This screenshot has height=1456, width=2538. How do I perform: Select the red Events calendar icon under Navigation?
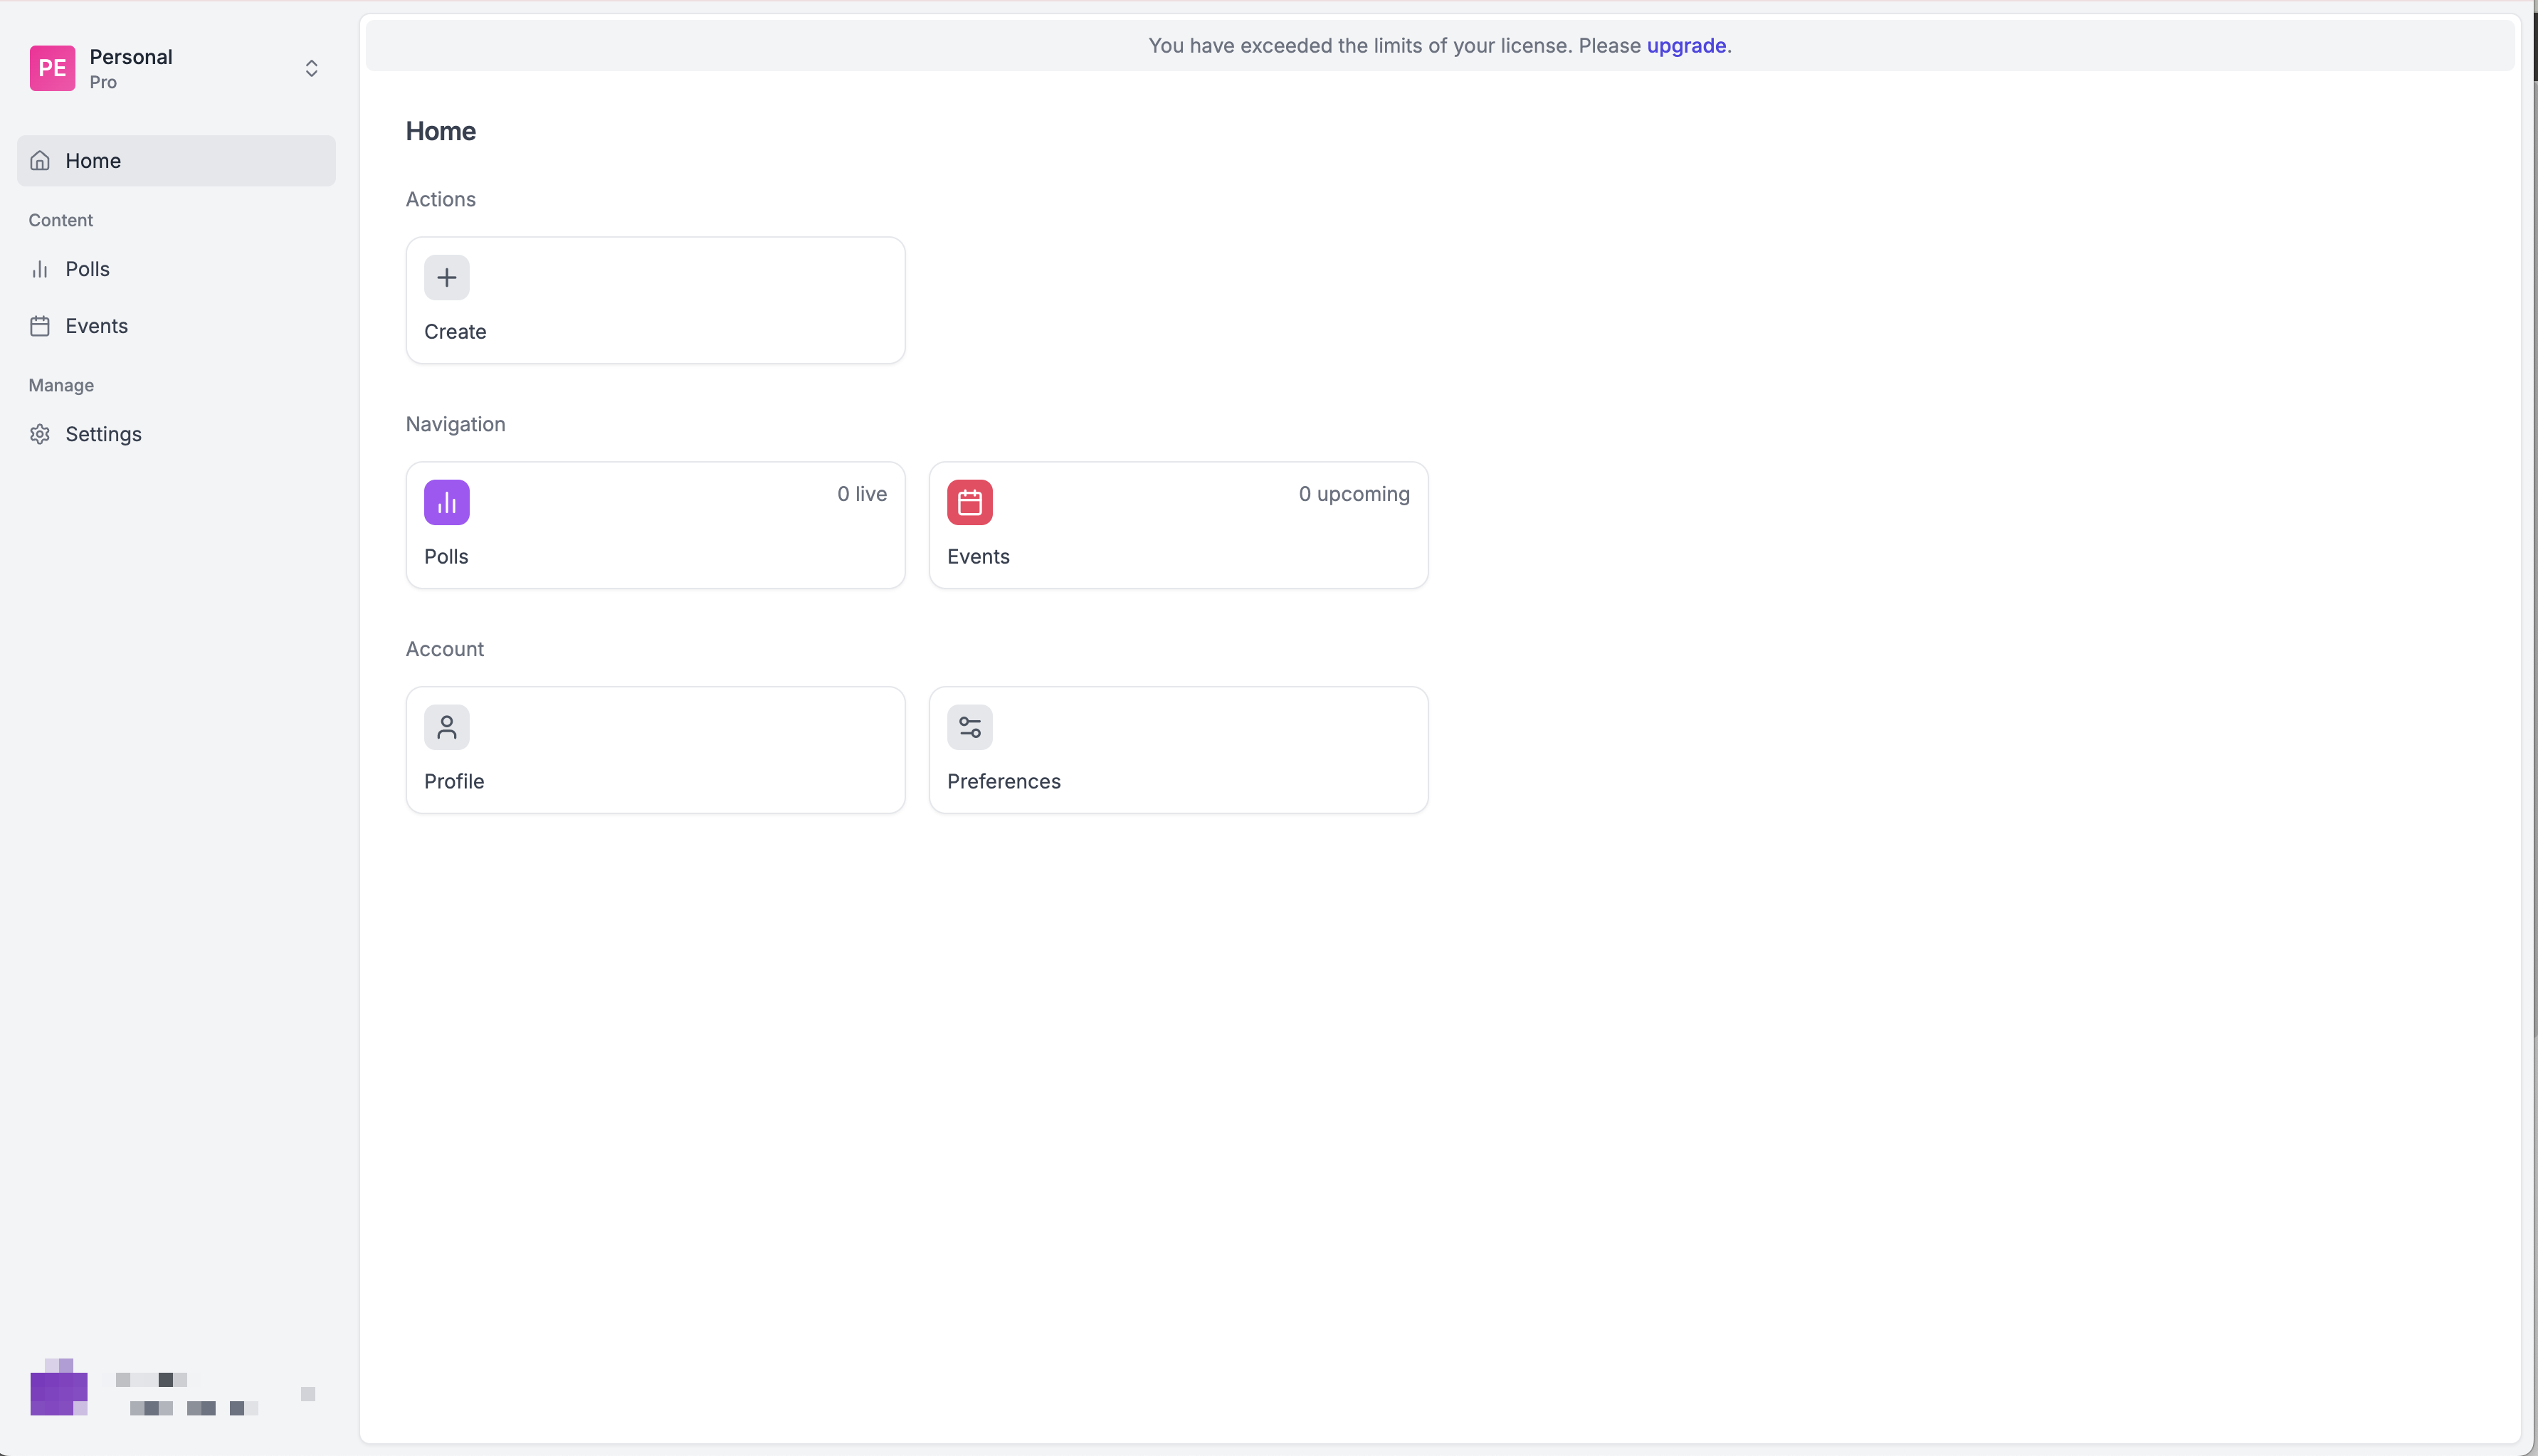tap(968, 502)
